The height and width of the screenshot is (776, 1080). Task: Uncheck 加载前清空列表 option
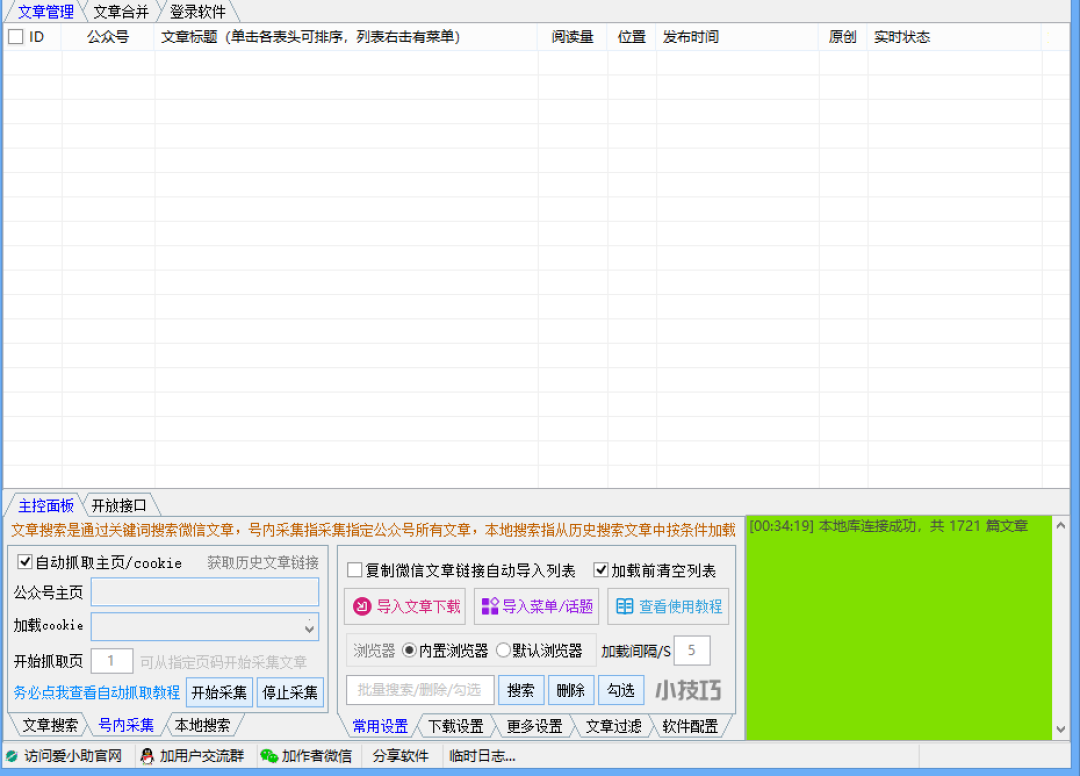[x=601, y=571]
